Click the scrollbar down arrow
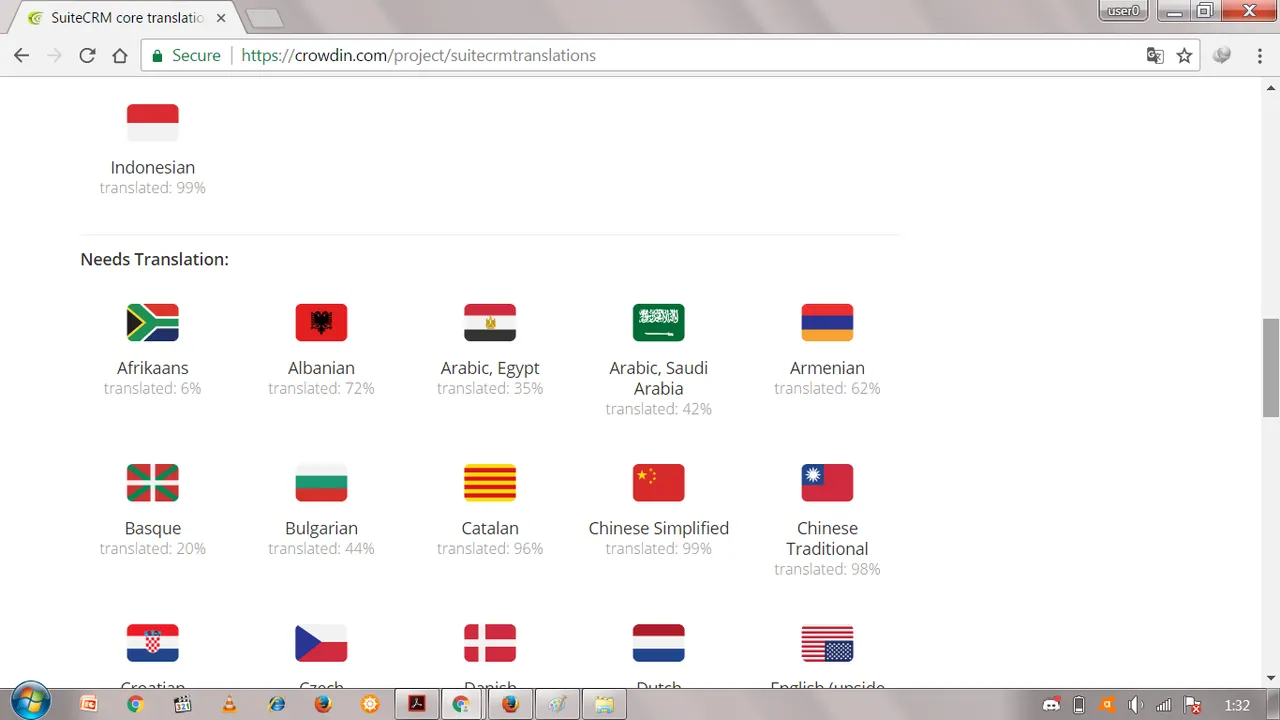 click(1271, 678)
